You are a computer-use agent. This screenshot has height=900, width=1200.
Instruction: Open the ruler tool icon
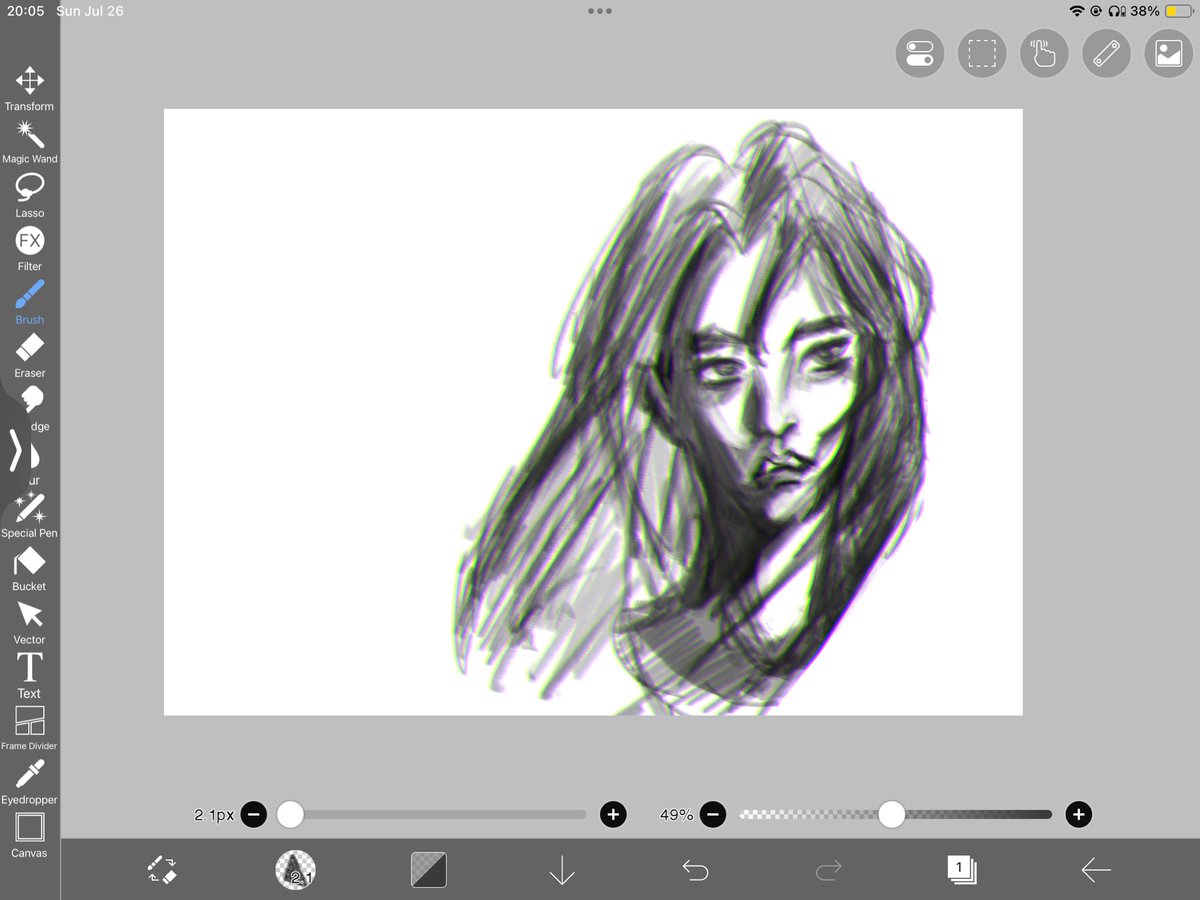(x=1106, y=53)
